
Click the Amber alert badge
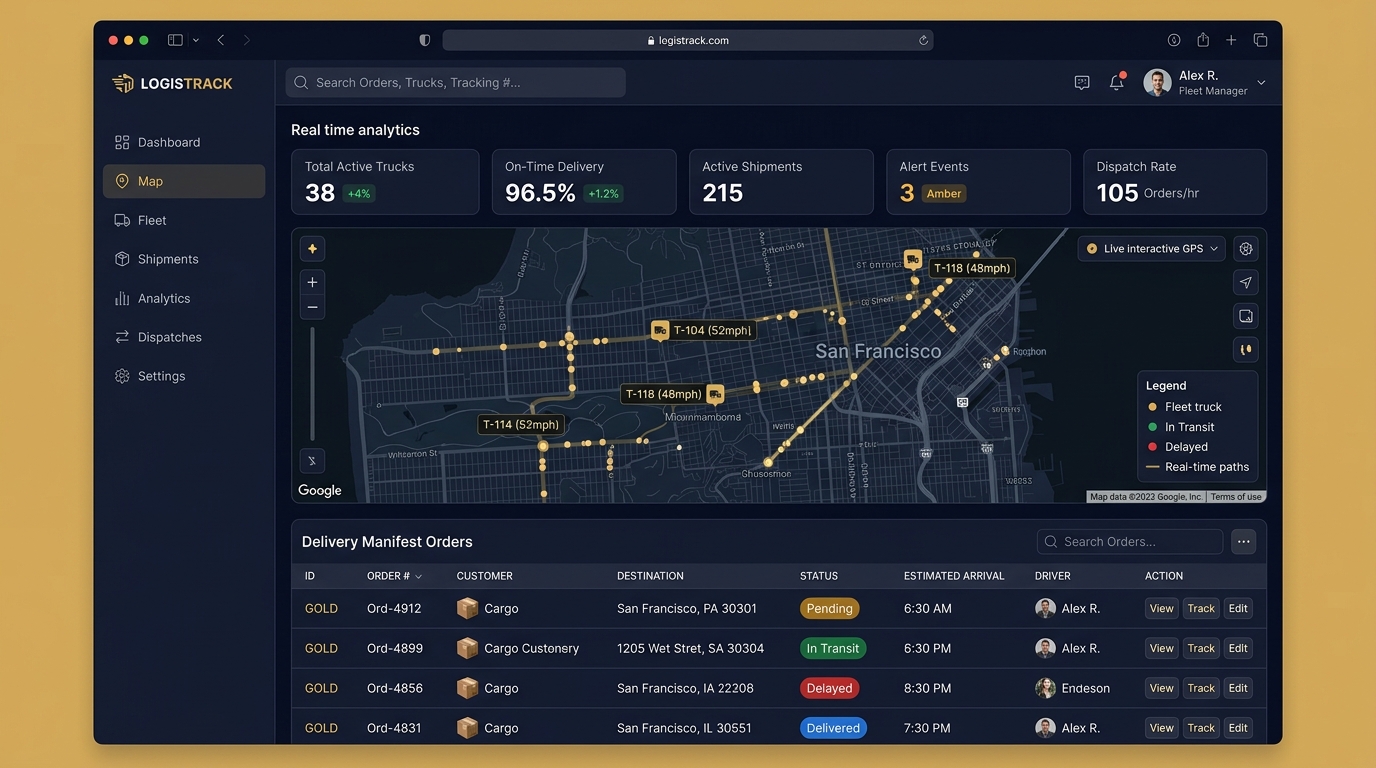pyautogui.click(x=943, y=194)
